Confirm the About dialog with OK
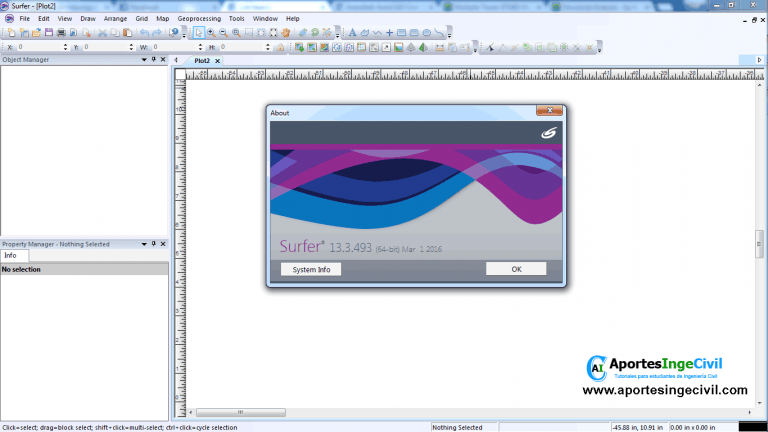Image resolution: width=768 pixels, height=432 pixels. point(516,269)
